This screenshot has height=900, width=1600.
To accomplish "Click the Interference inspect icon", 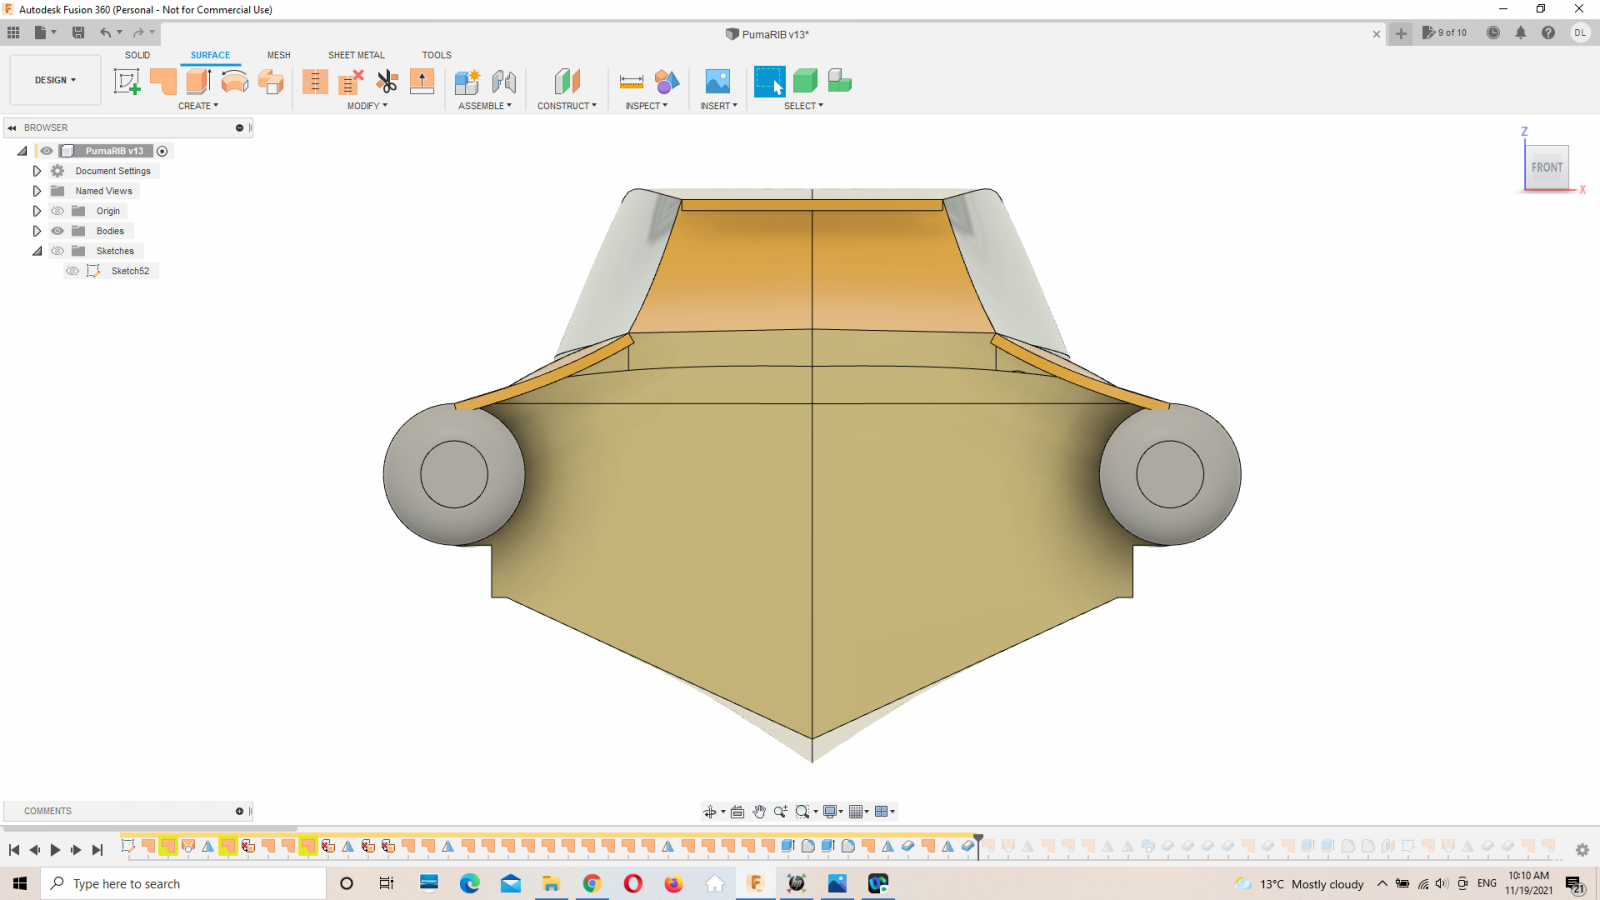I will click(667, 81).
